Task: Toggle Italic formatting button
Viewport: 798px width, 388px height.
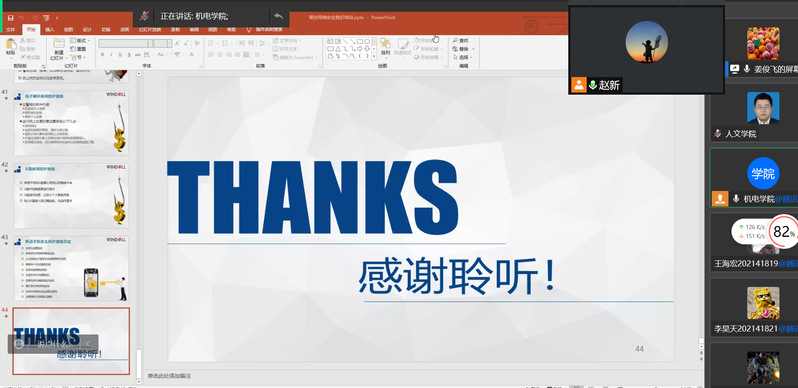Action: 111,54
